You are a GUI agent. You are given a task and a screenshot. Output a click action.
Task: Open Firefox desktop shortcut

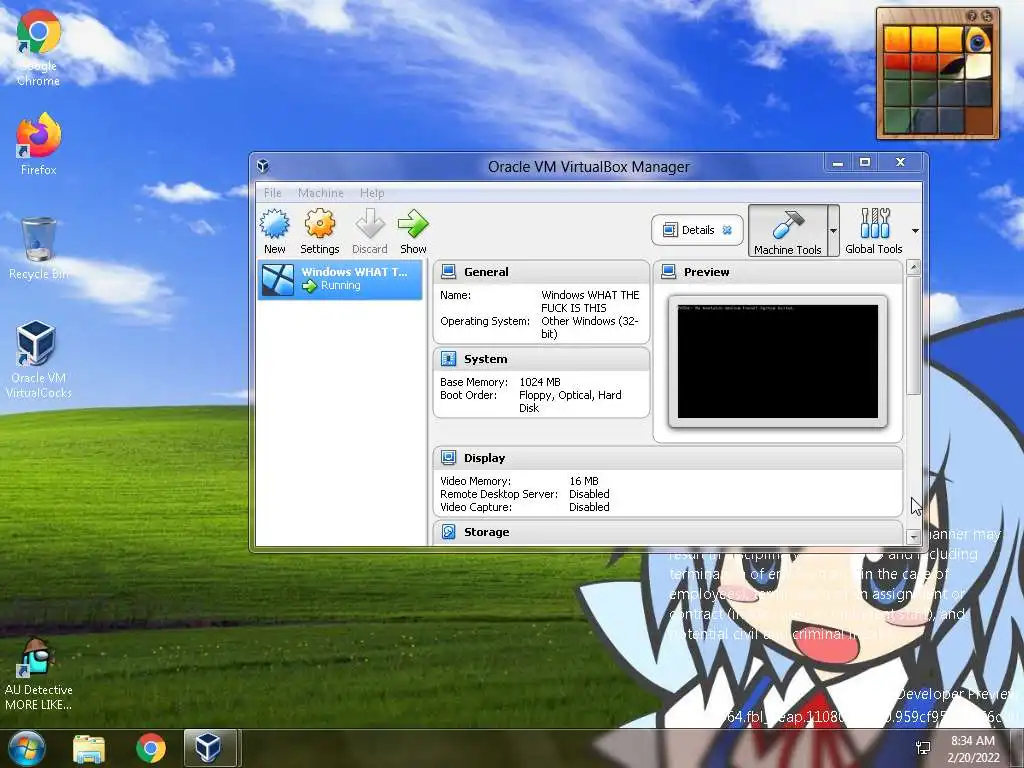click(x=38, y=144)
